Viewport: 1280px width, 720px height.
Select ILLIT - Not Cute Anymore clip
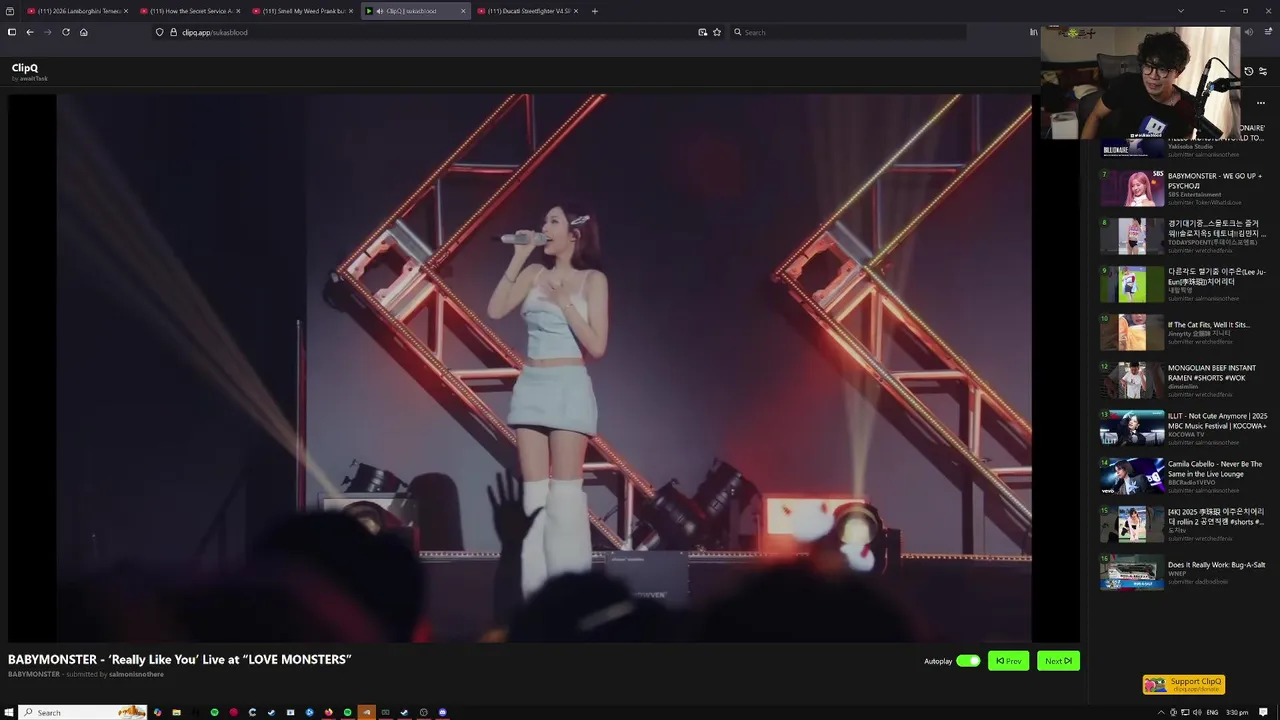[x=1184, y=428]
